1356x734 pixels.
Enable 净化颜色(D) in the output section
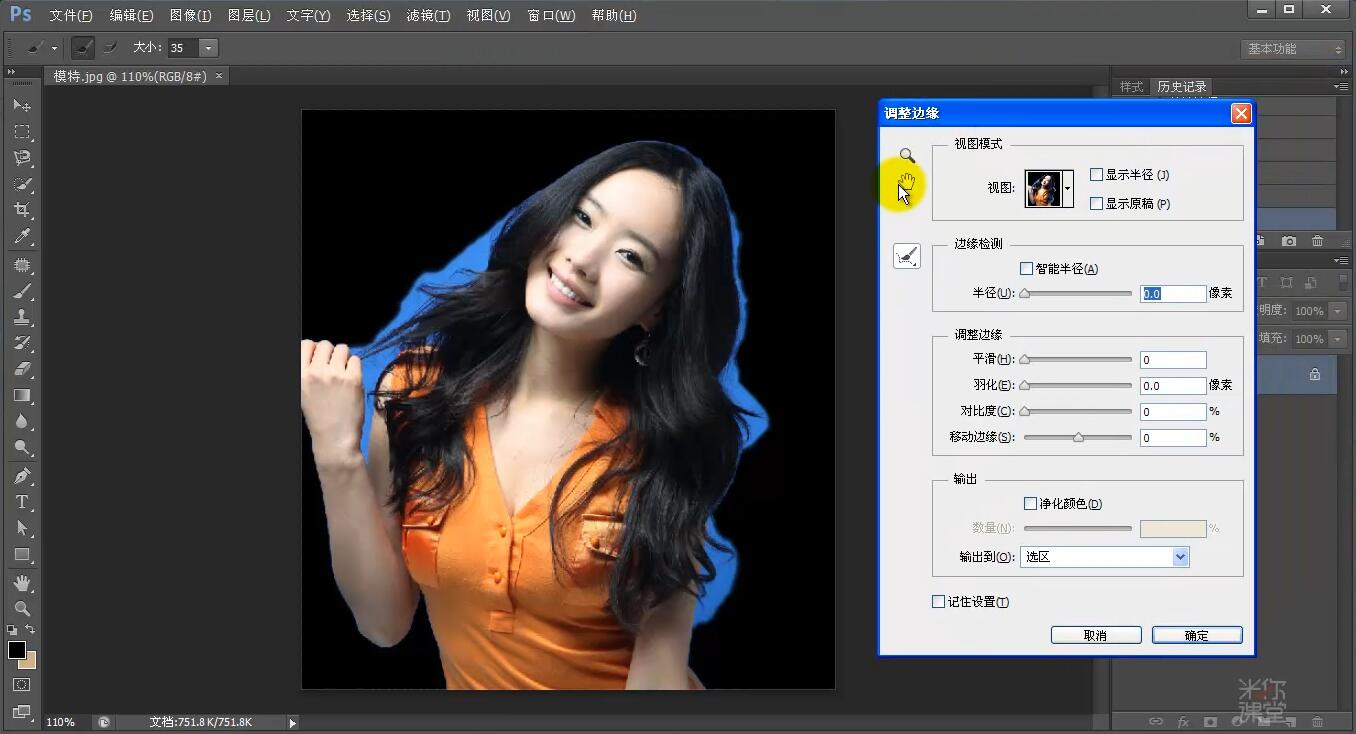point(1030,503)
